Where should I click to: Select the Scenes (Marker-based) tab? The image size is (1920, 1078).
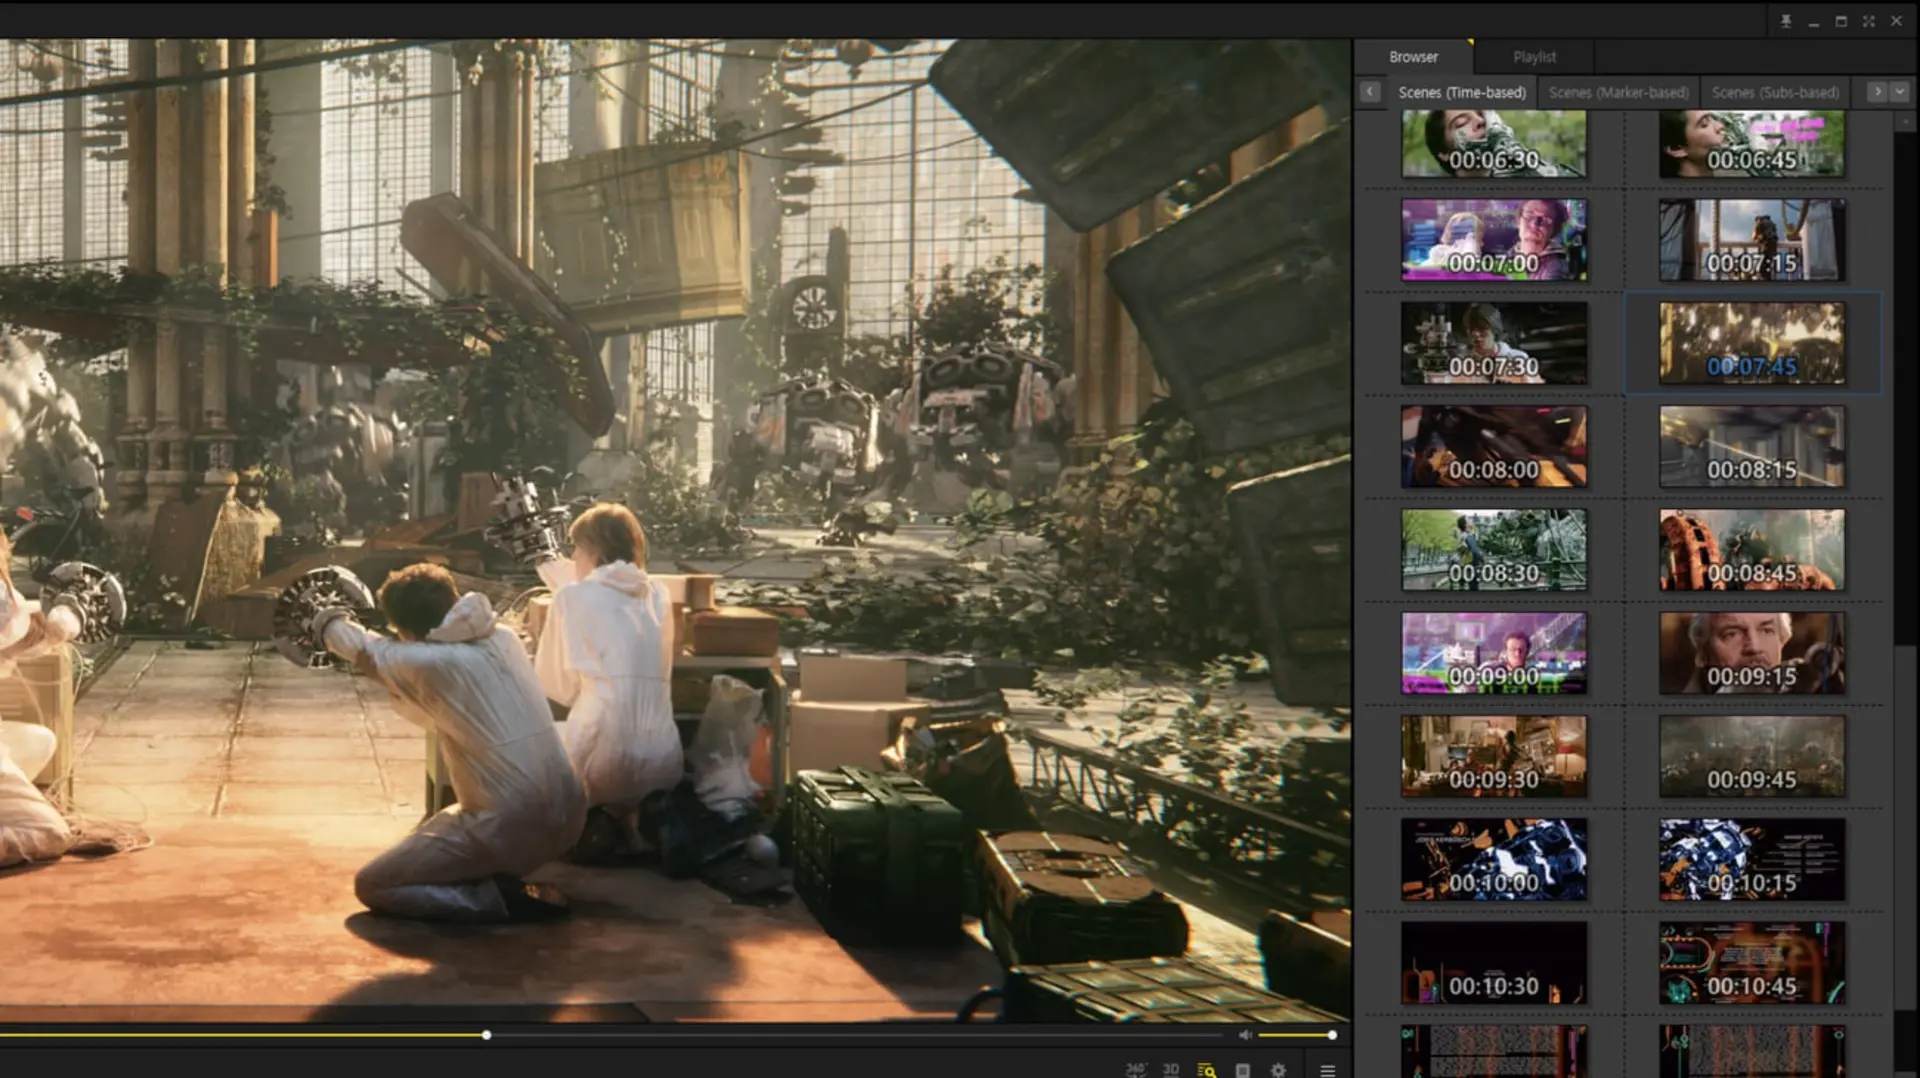pos(1618,92)
